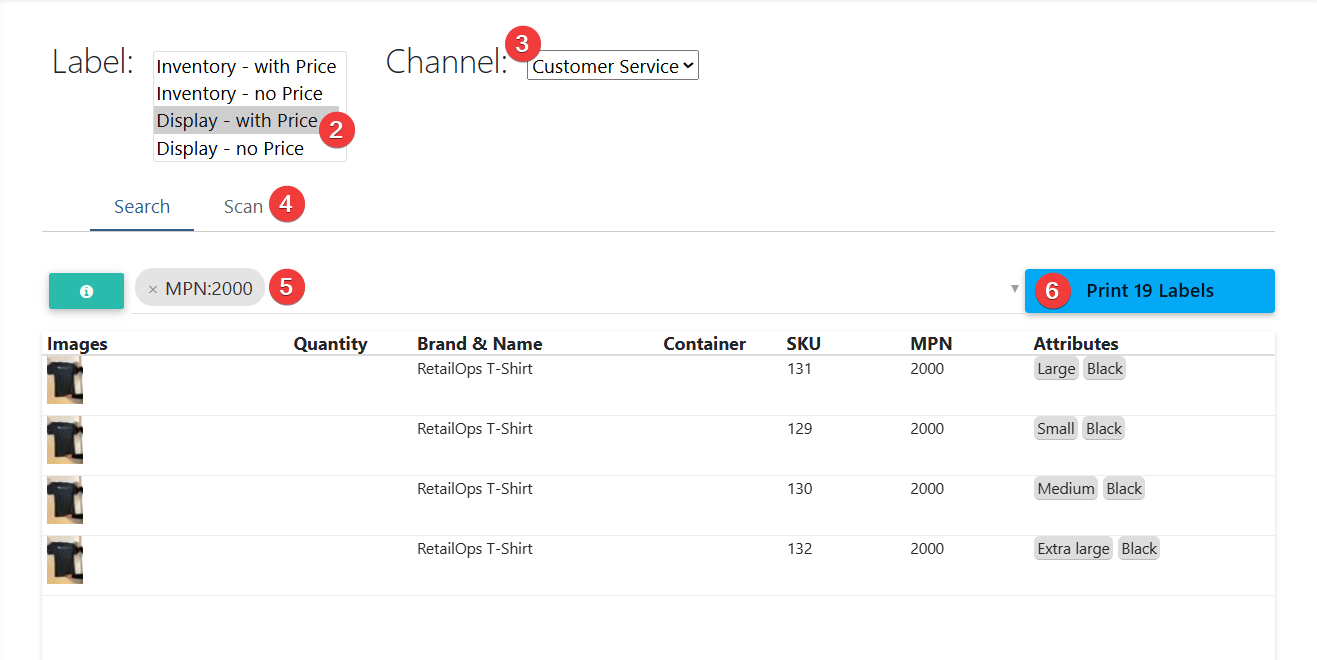1317x660 pixels.
Task: Click the 'Extra large' attribute tag
Action: 1073,549
